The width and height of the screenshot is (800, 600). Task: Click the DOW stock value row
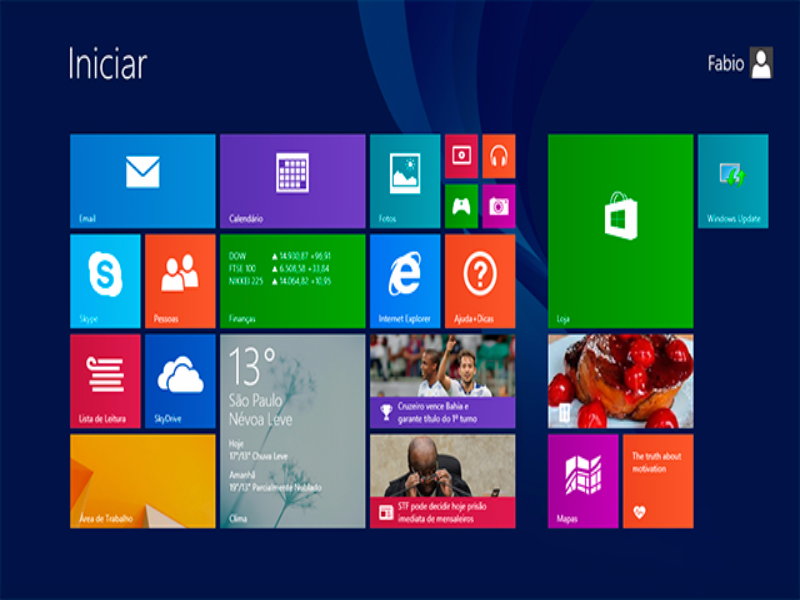pyautogui.click(x=280, y=256)
